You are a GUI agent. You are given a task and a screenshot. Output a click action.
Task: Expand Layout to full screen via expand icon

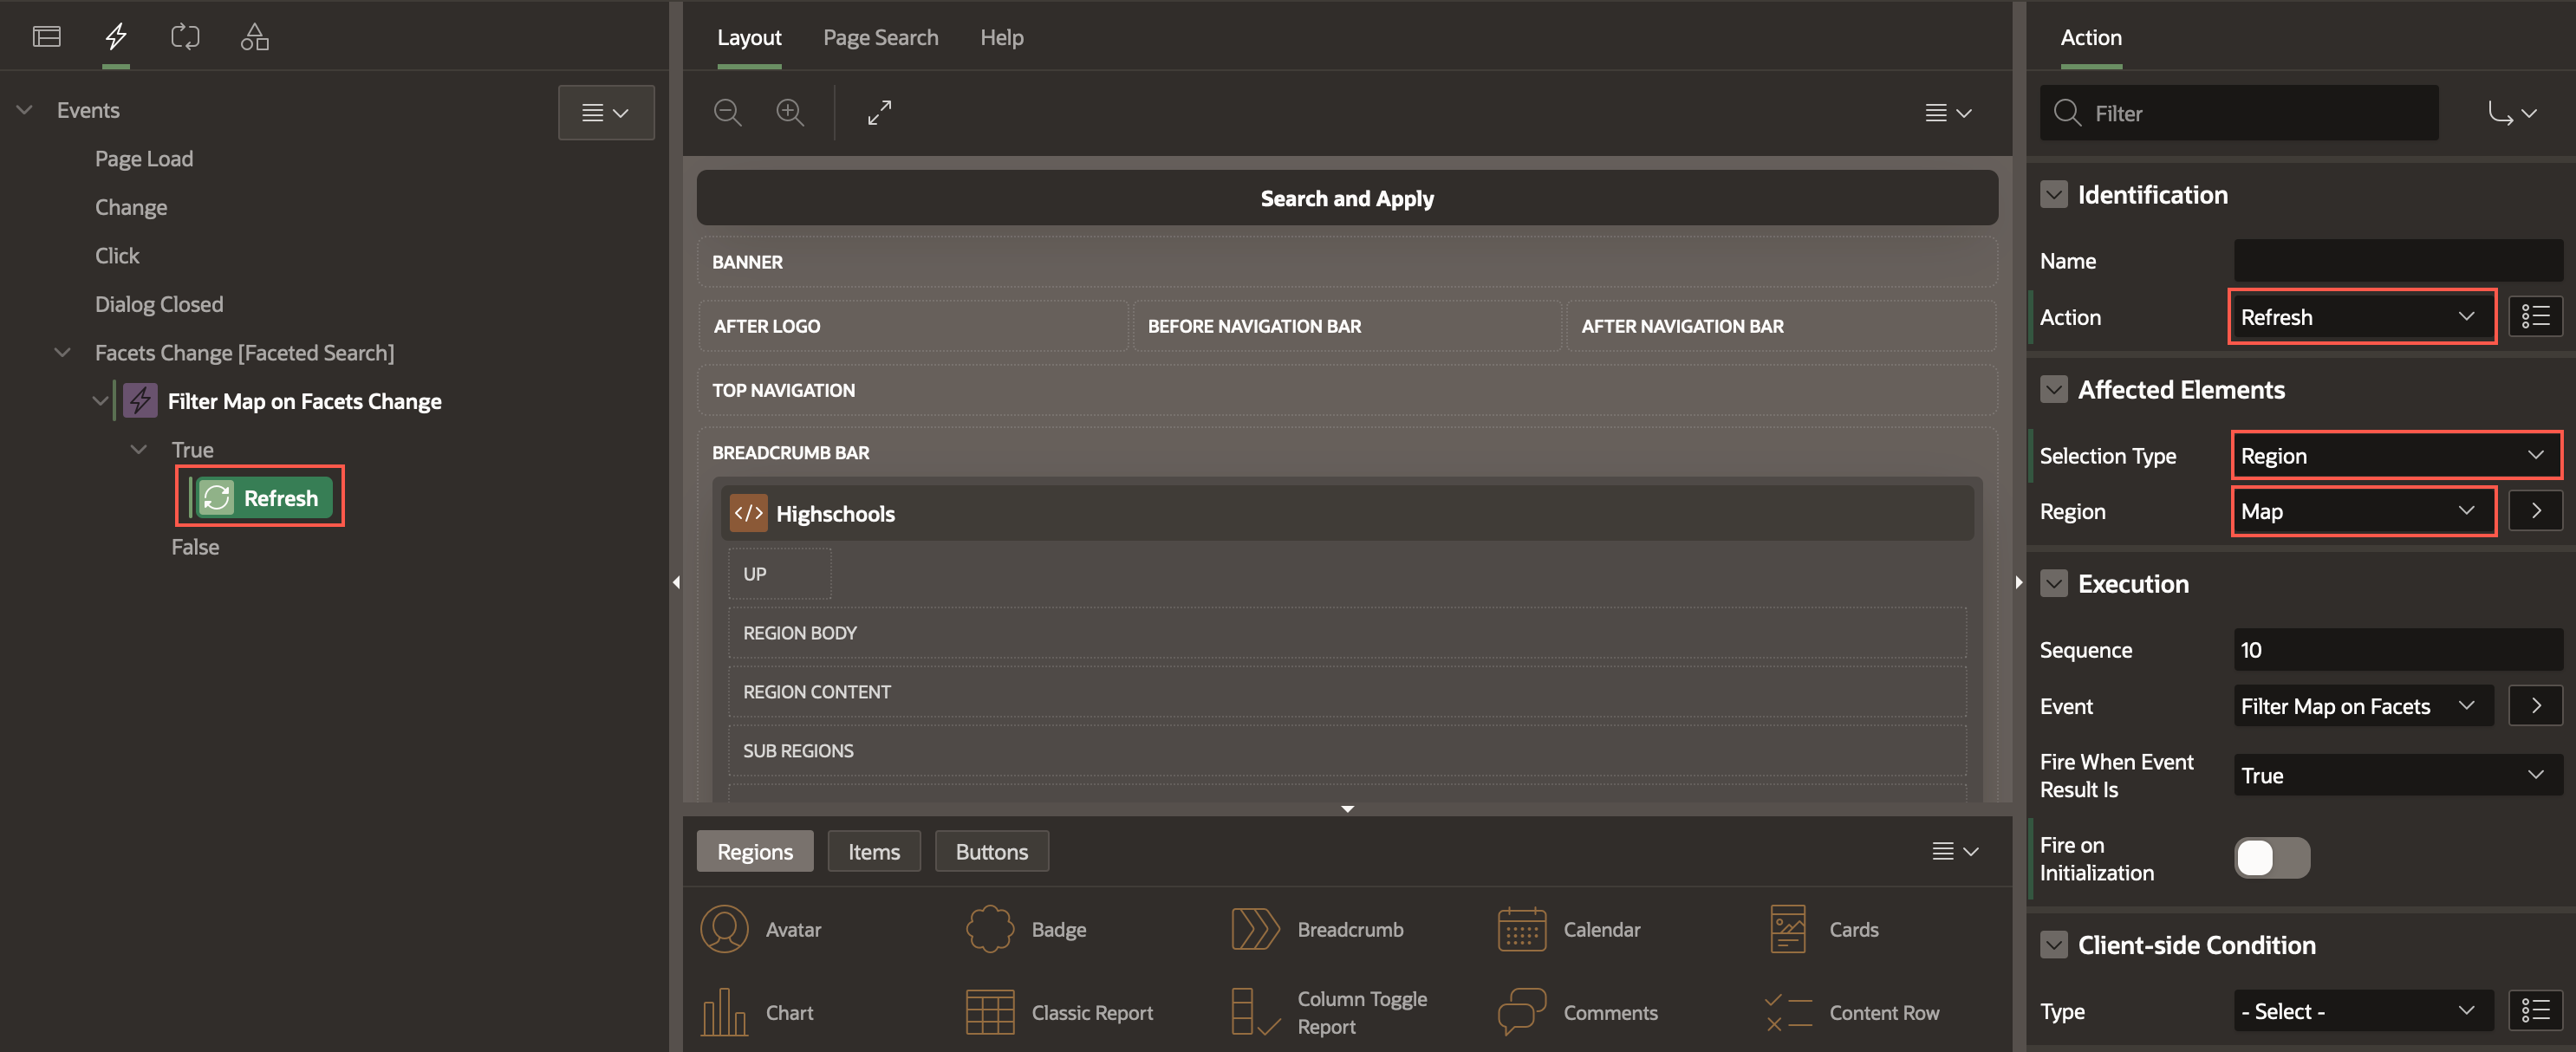879,112
